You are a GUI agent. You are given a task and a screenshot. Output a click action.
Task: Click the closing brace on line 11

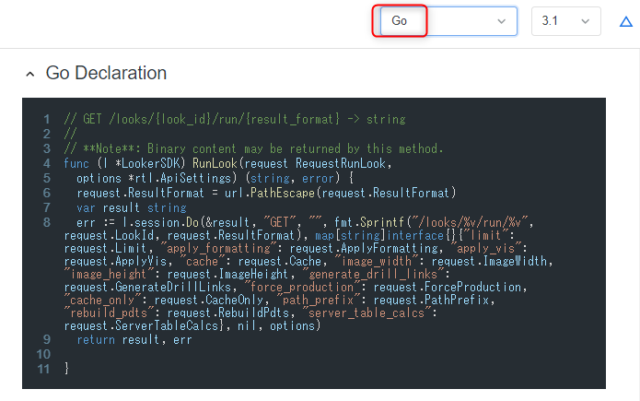(x=67, y=368)
